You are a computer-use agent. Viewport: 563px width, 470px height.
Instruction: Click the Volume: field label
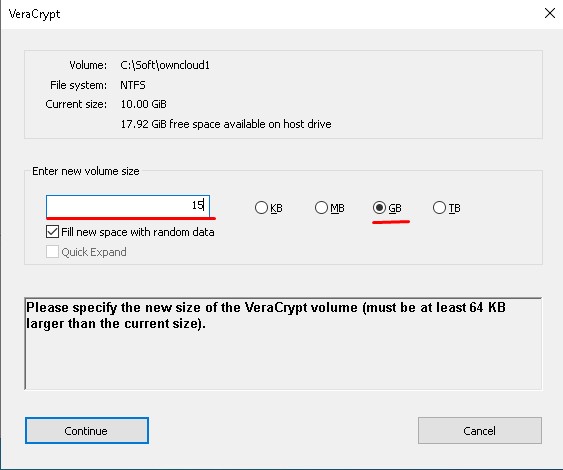pos(88,65)
